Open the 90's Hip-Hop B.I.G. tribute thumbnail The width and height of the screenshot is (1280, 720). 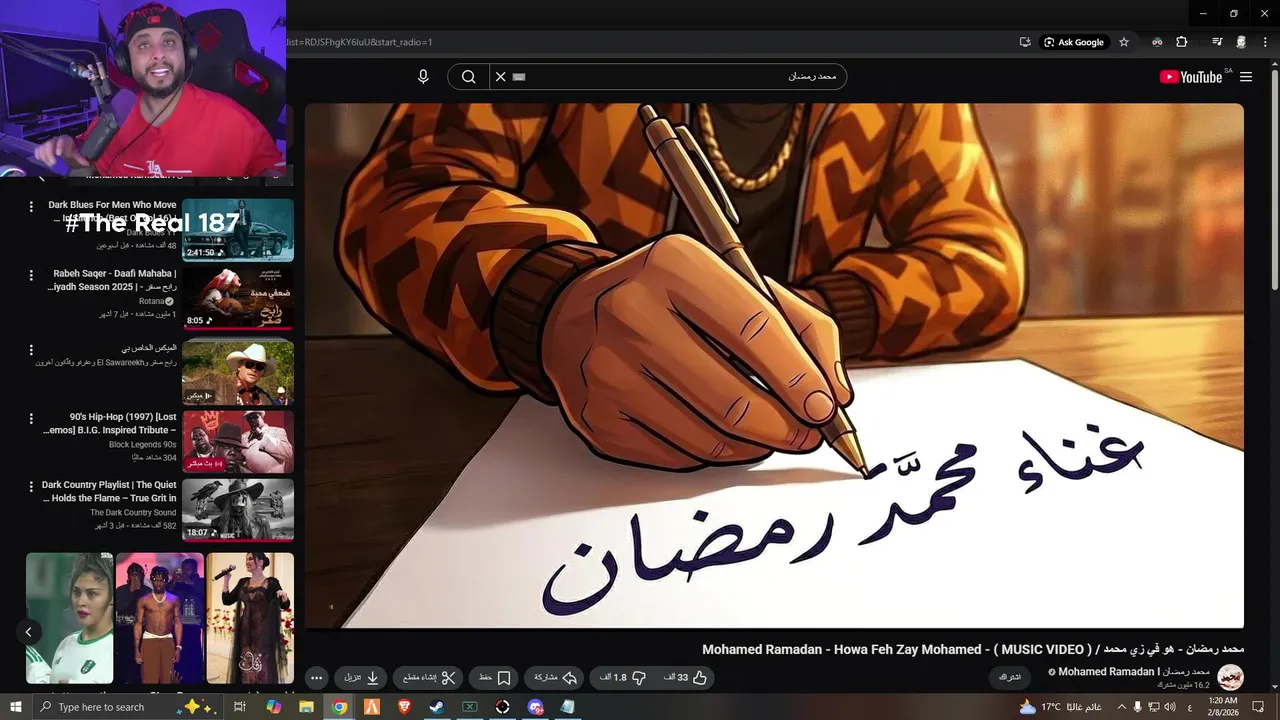[x=238, y=441]
